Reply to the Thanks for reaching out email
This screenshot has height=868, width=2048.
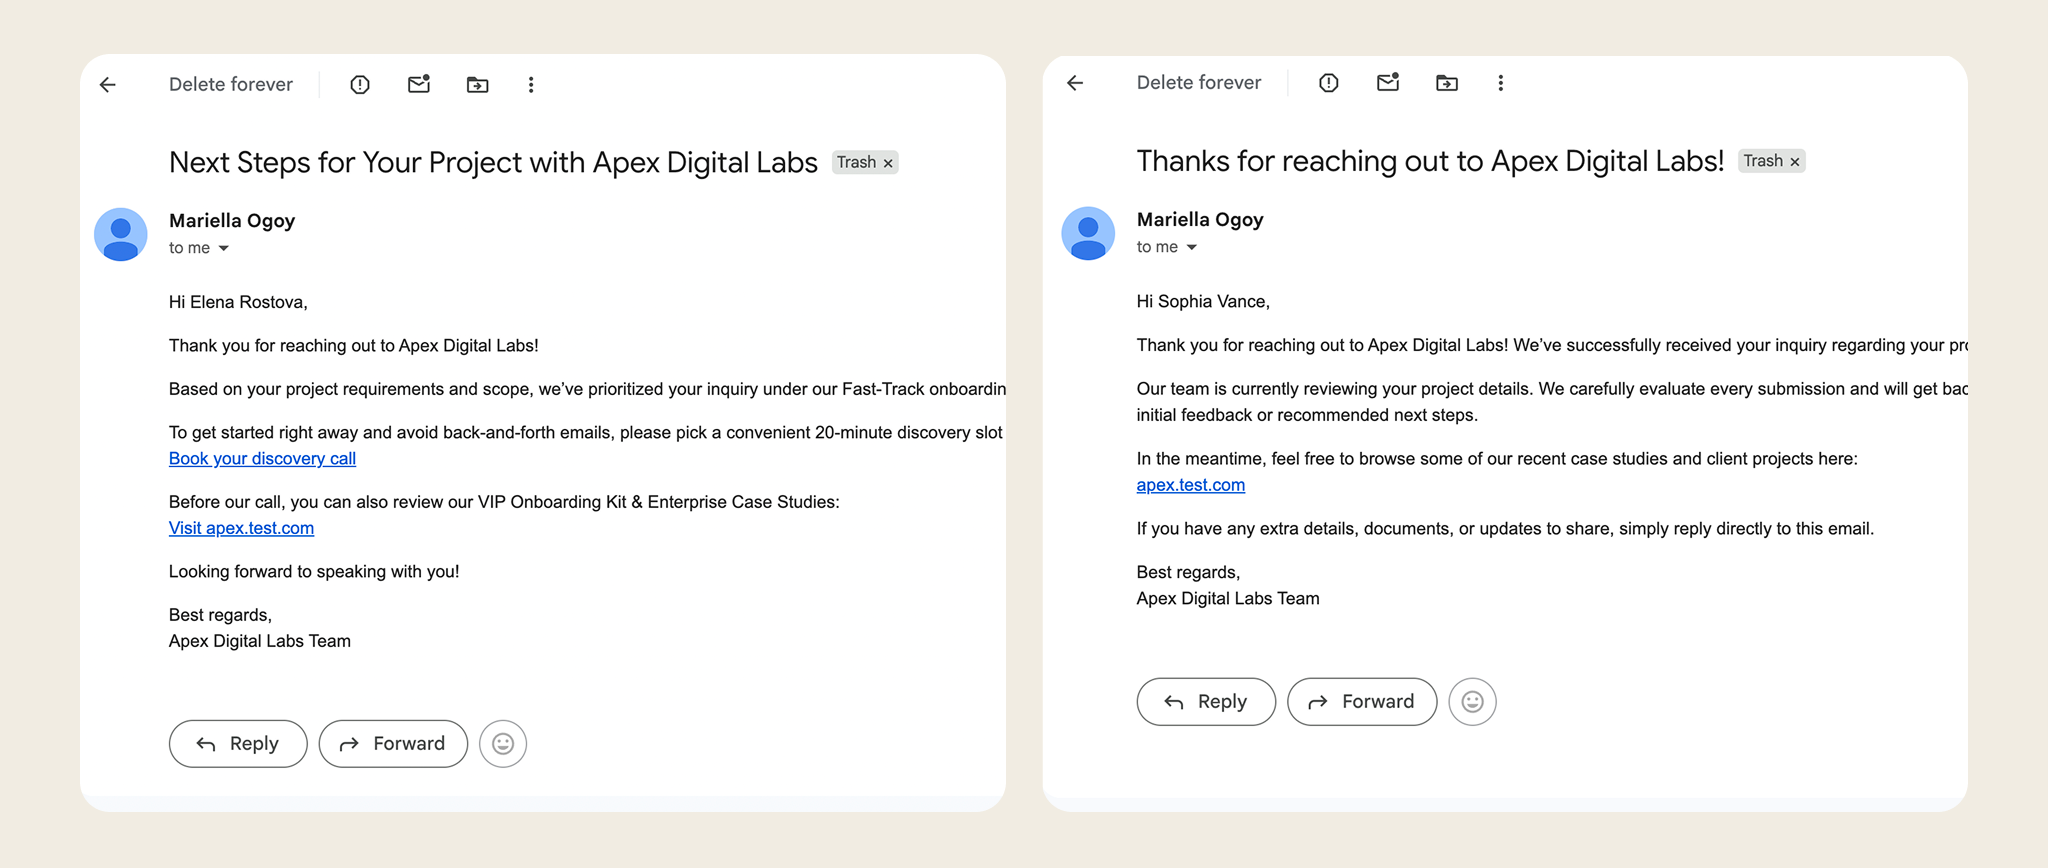(1206, 702)
